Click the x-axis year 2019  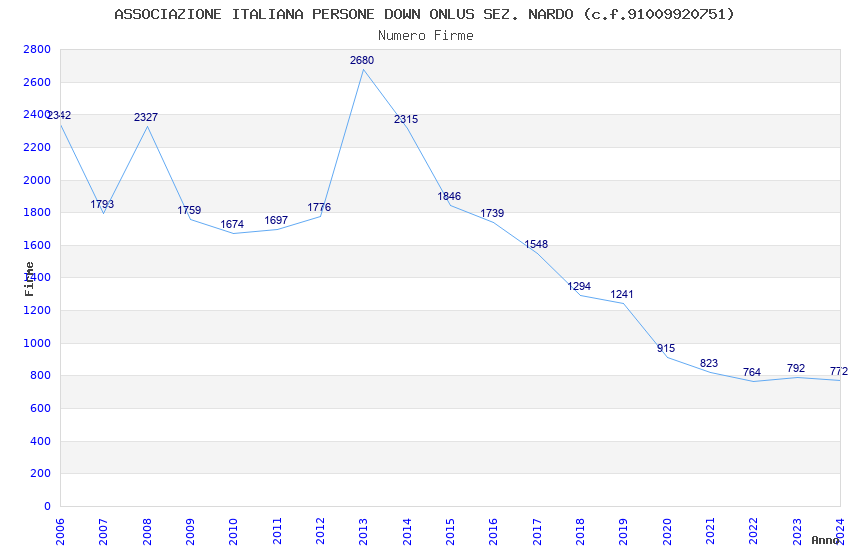pyautogui.click(x=623, y=531)
